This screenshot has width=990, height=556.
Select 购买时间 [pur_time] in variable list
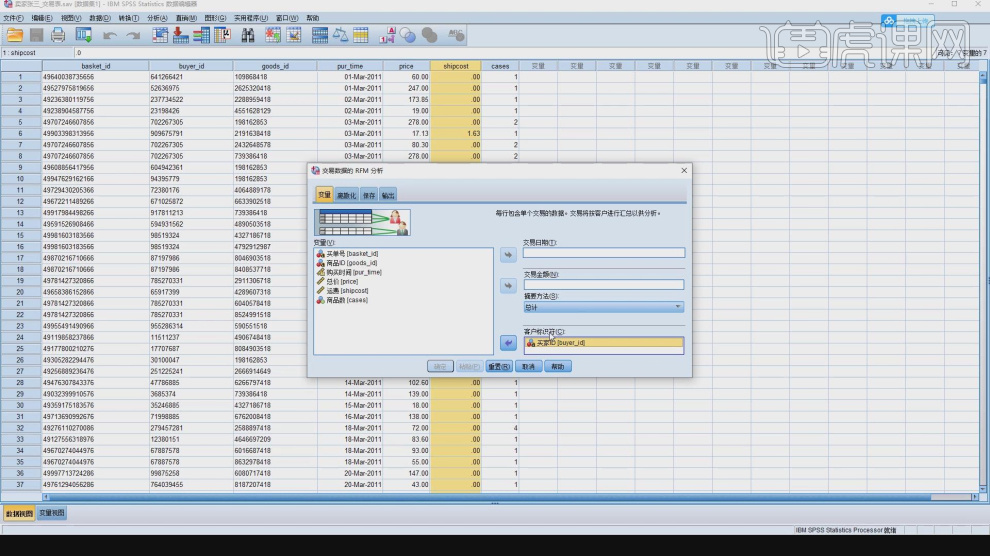(349, 272)
